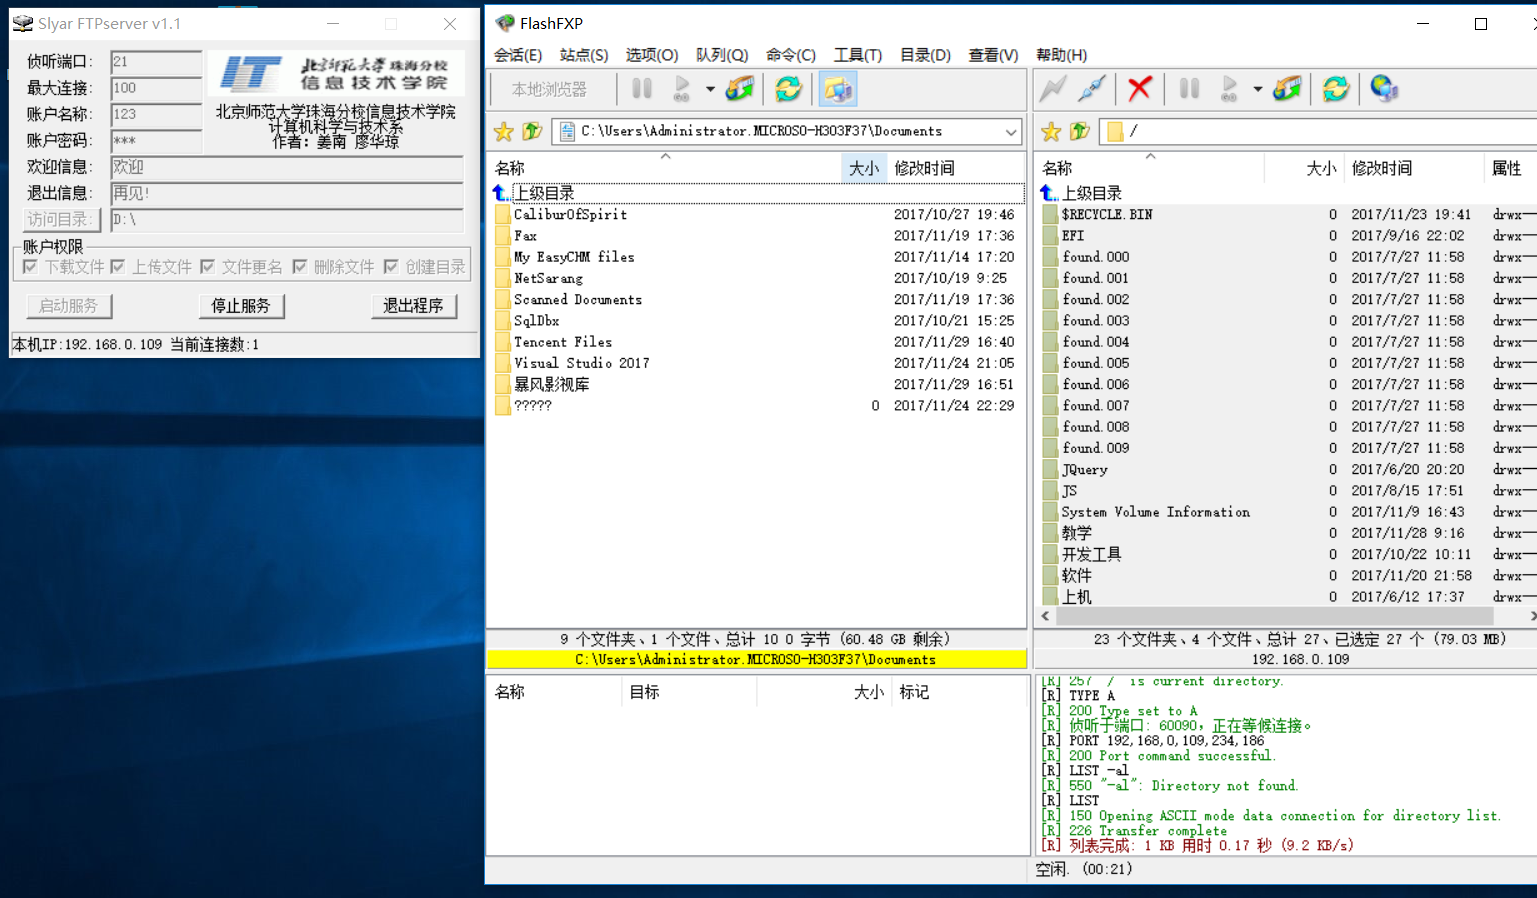Toggle the 下载文件 permission checkbox
Viewport: 1537px width, 898px height.
(x=30, y=267)
